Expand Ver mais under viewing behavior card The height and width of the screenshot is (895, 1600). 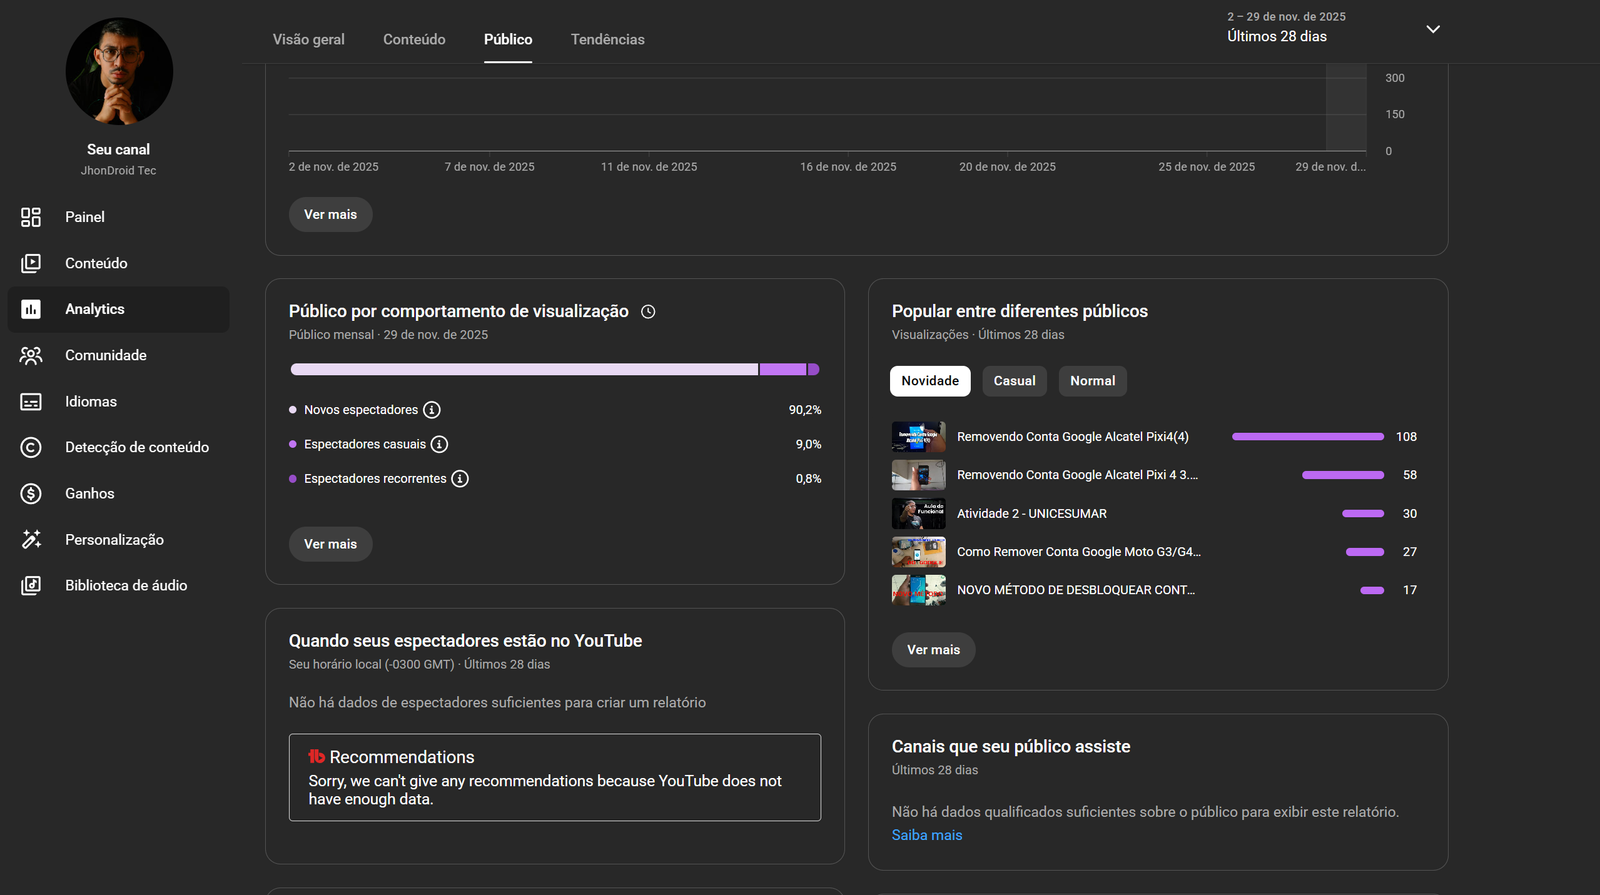330,544
